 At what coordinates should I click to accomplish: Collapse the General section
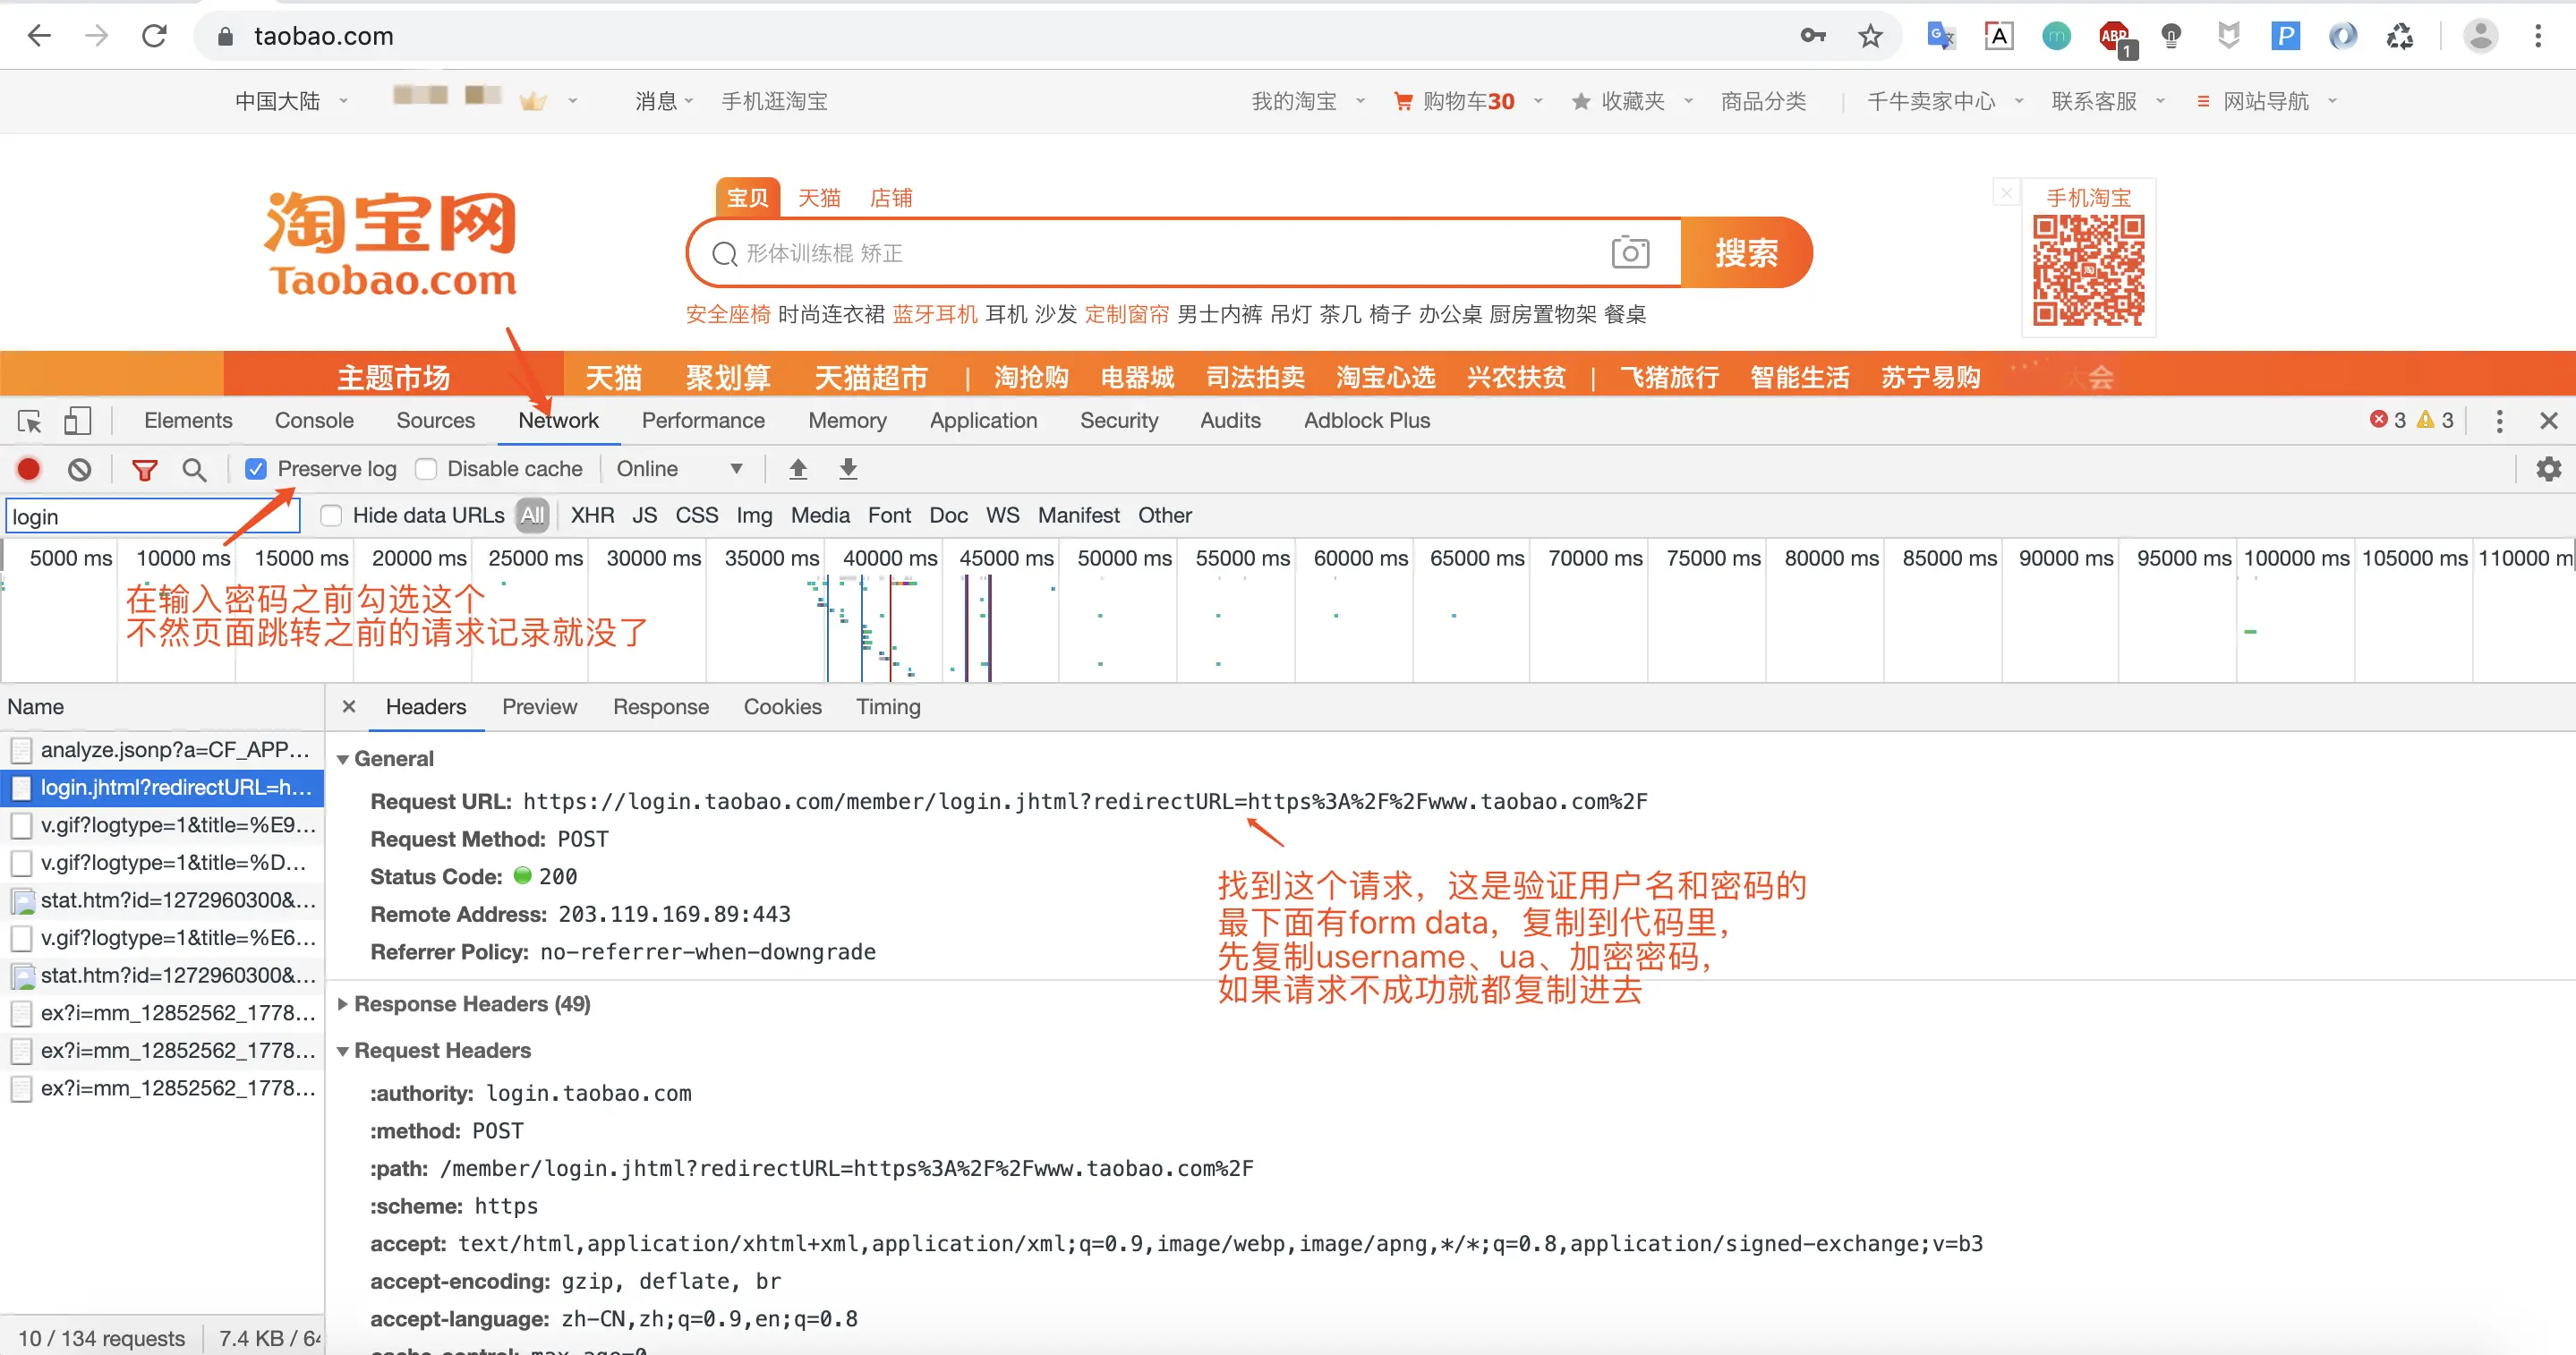344,758
